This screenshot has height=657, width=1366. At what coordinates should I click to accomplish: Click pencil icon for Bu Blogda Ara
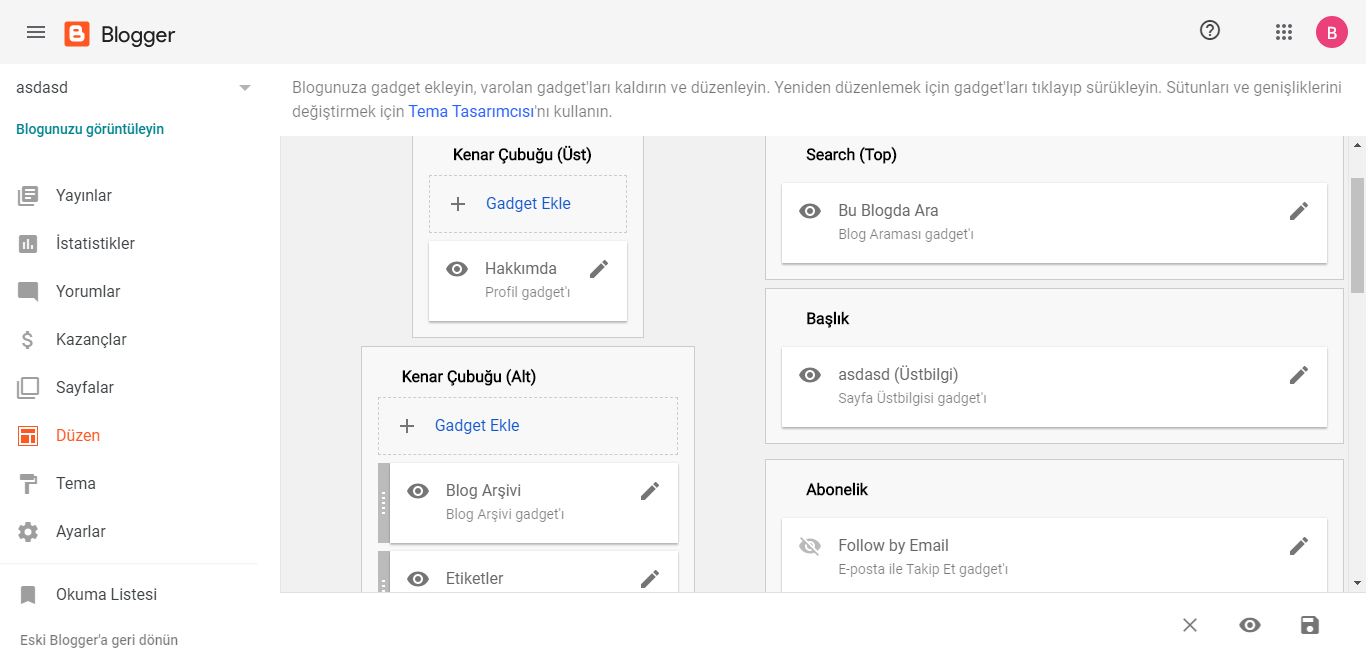(x=1299, y=211)
